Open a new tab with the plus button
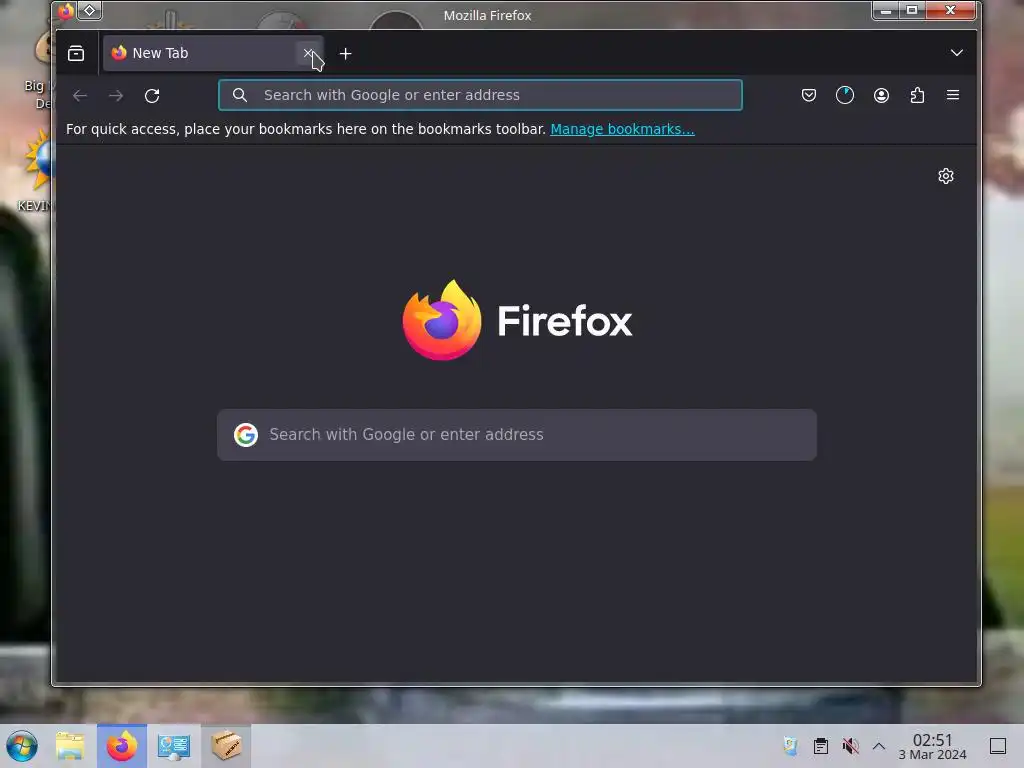1024x768 pixels. 345,54
